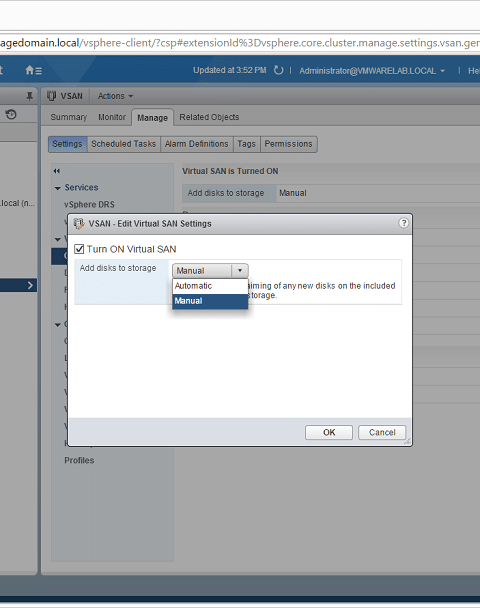Open Scheduled Tasks sub-tab
The image size is (480, 608).
pyautogui.click(x=124, y=144)
